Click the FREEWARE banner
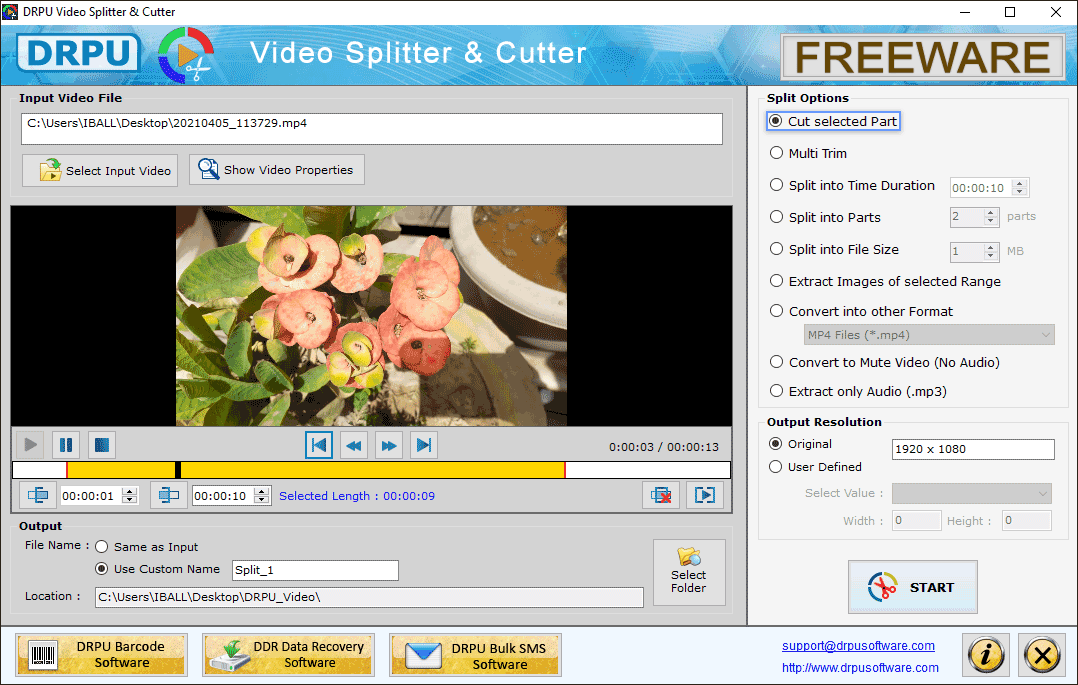 (x=923, y=56)
